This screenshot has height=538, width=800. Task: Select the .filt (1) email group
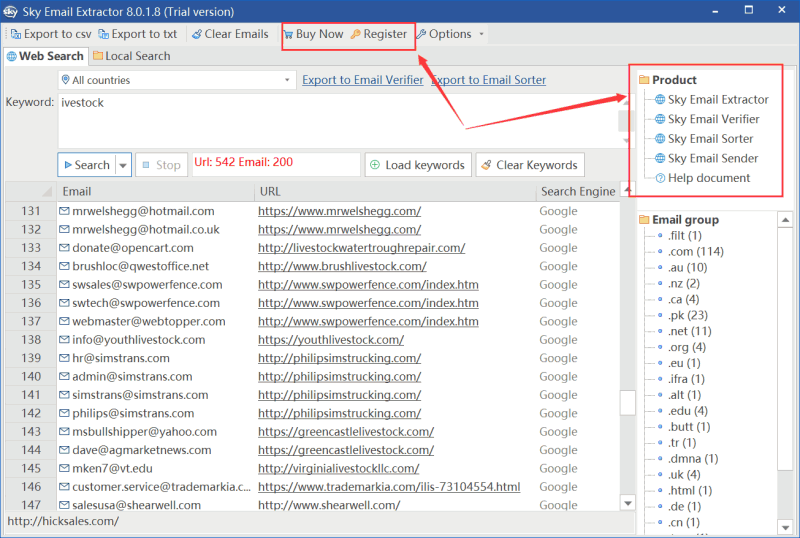click(x=685, y=236)
